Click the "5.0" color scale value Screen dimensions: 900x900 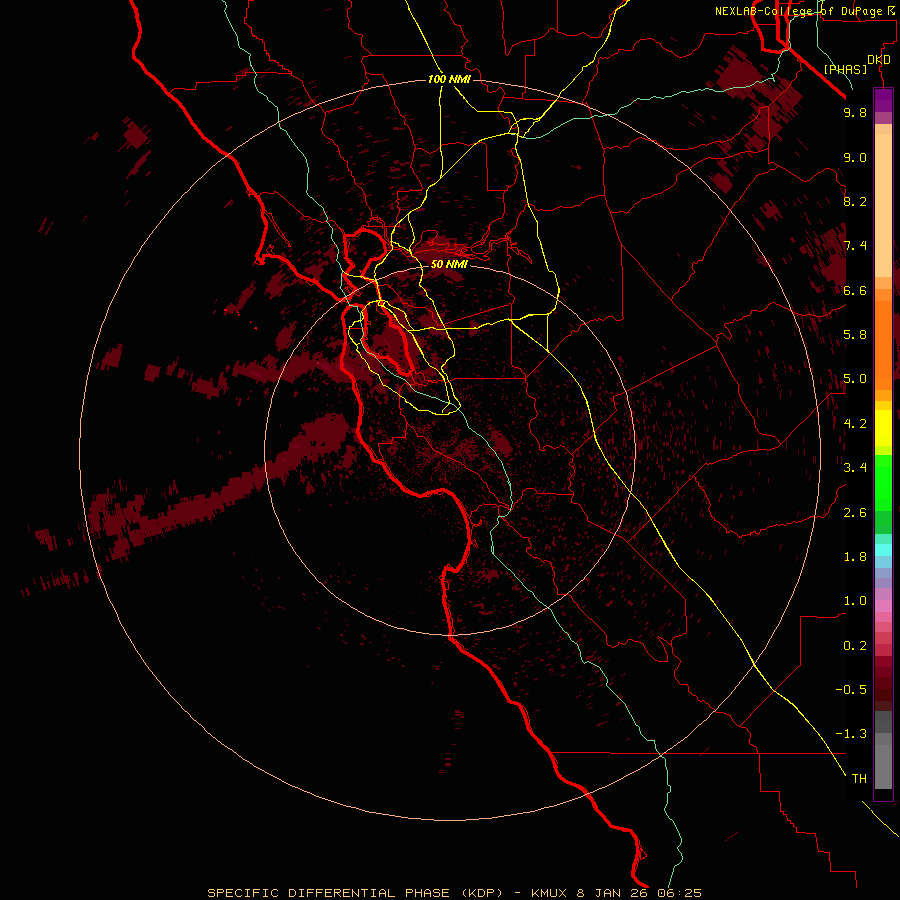[x=855, y=379]
